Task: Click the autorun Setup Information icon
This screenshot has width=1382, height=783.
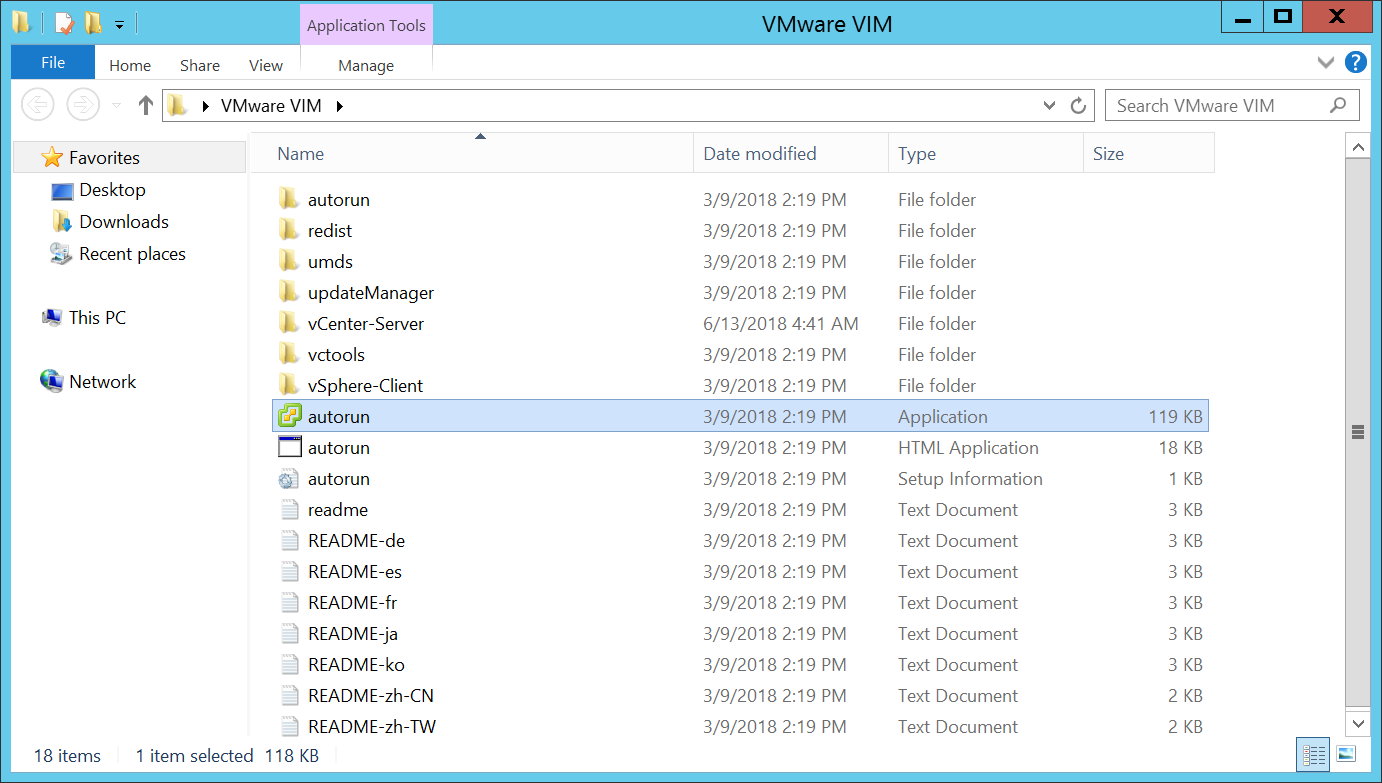Action: tap(289, 478)
